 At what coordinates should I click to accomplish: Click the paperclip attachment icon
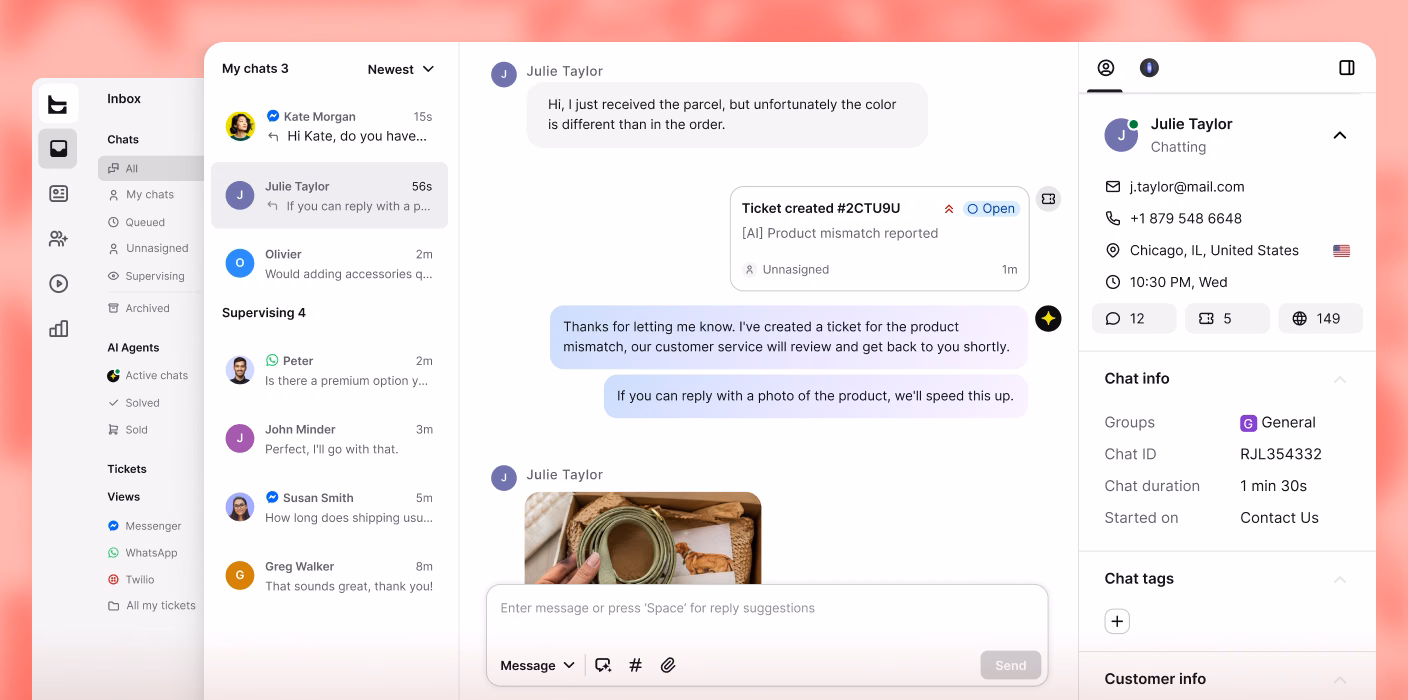pos(668,665)
